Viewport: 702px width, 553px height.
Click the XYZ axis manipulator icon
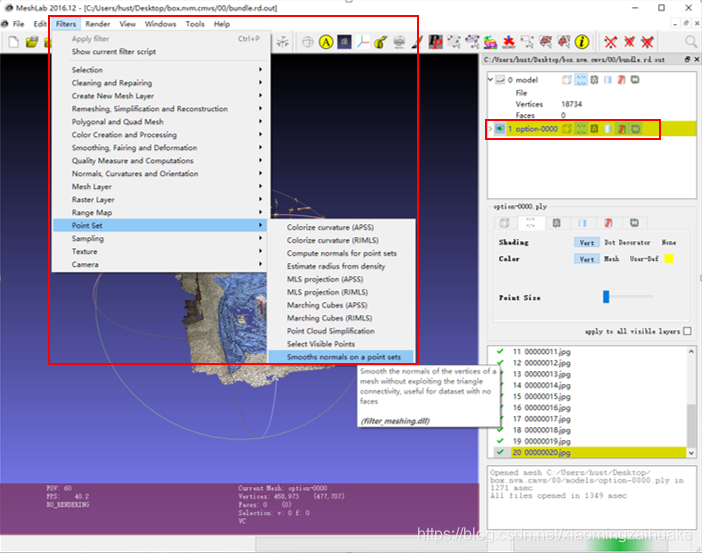point(363,42)
